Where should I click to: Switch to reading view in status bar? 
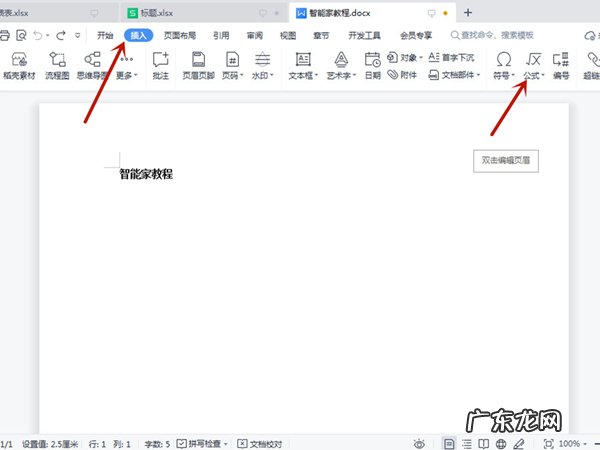[x=484, y=444]
